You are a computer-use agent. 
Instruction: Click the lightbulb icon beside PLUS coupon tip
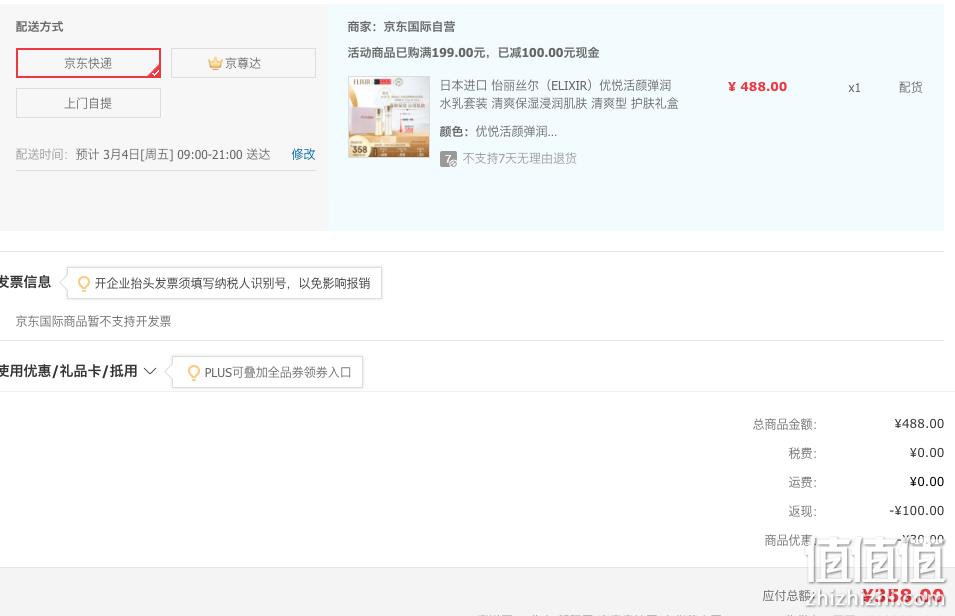click(x=194, y=372)
